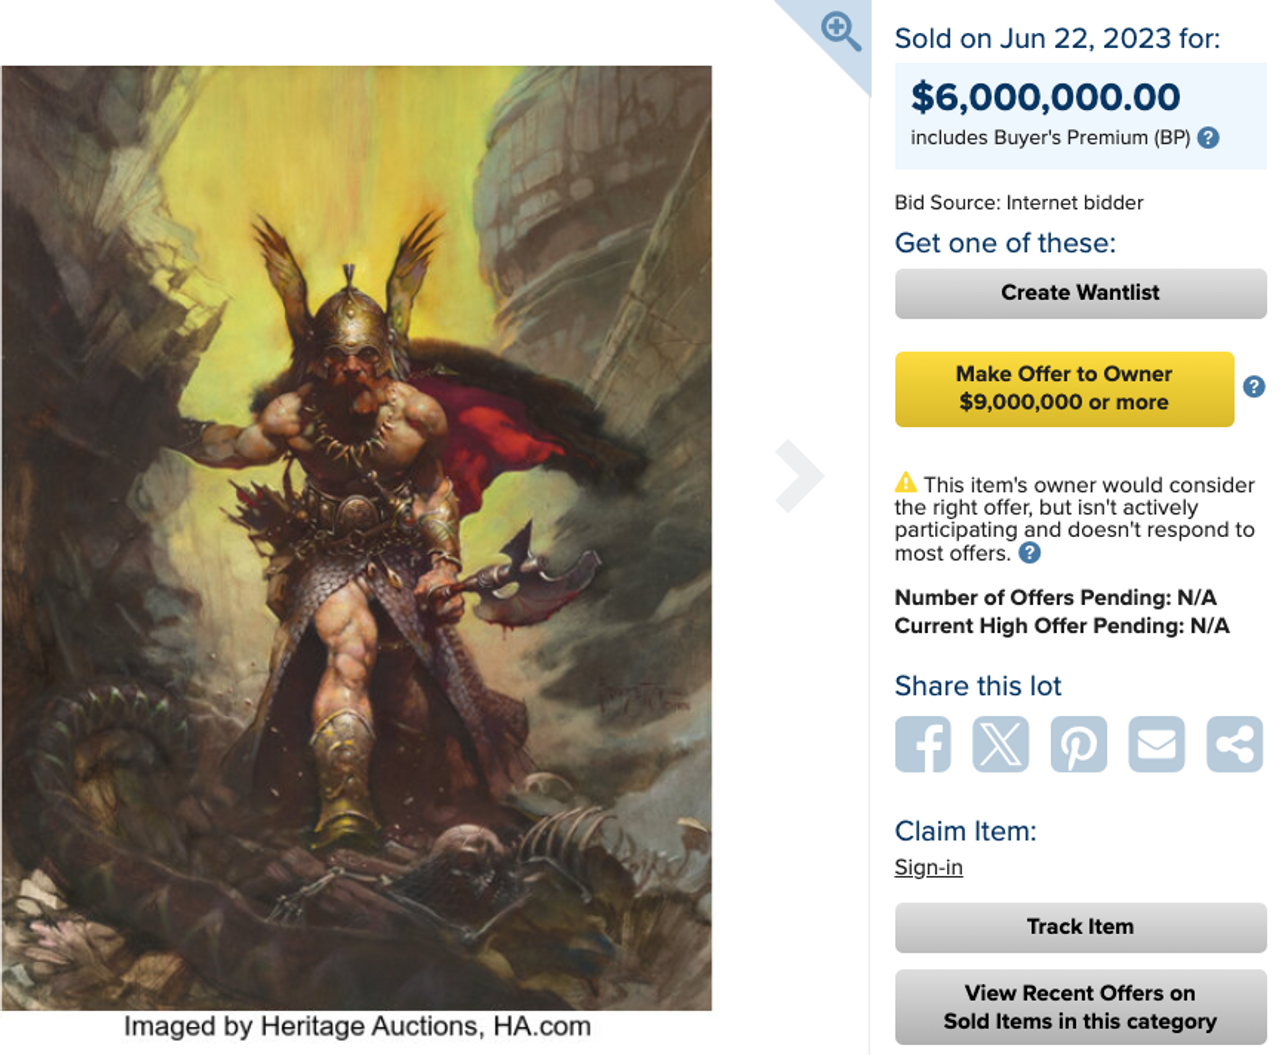Pin this lot on Pinterest
The width and height of the screenshot is (1280, 1055).
tap(1078, 744)
